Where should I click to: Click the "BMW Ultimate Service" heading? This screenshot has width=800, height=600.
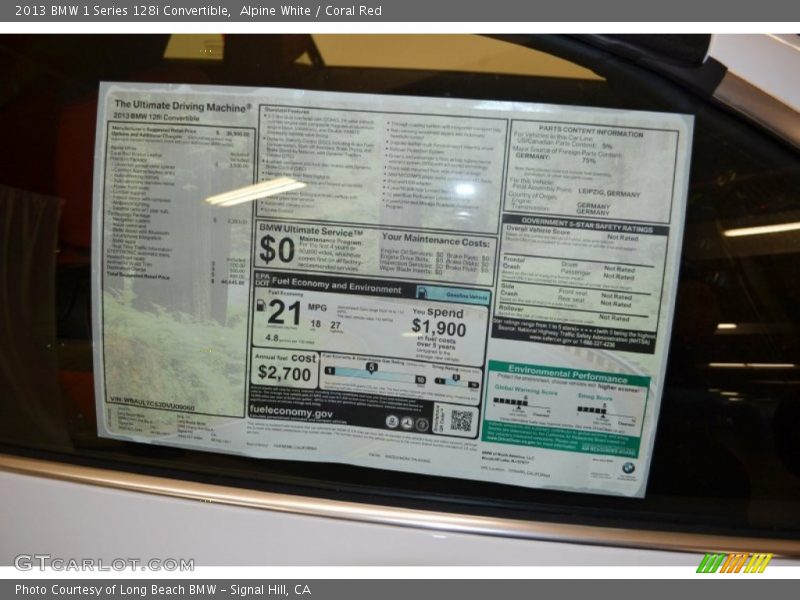coord(311,230)
